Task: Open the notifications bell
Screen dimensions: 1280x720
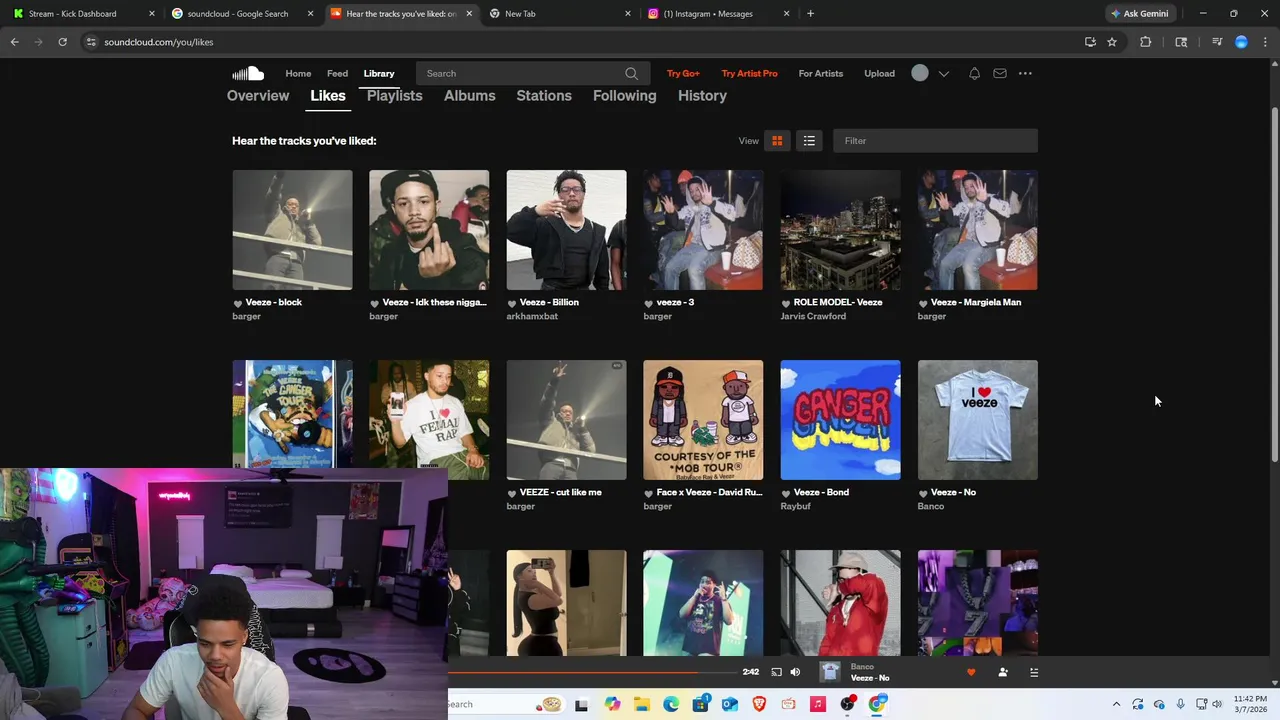Action: point(974,73)
